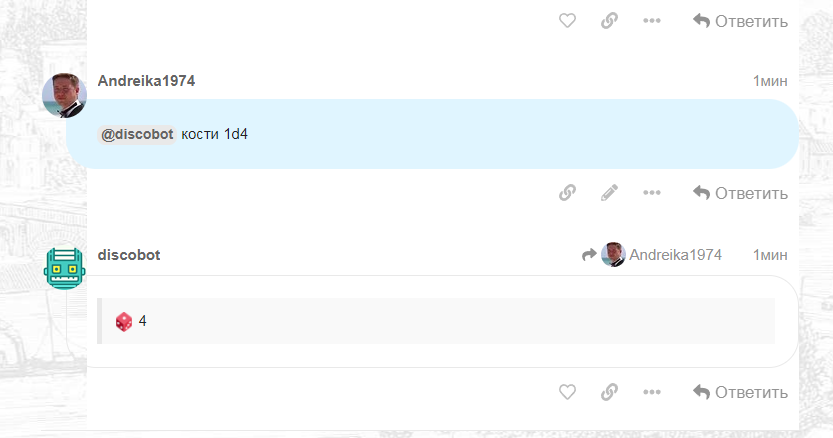Show more actions for Andreika1974's post
This screenshot has height=438, width=833.
tap(652, 192)
